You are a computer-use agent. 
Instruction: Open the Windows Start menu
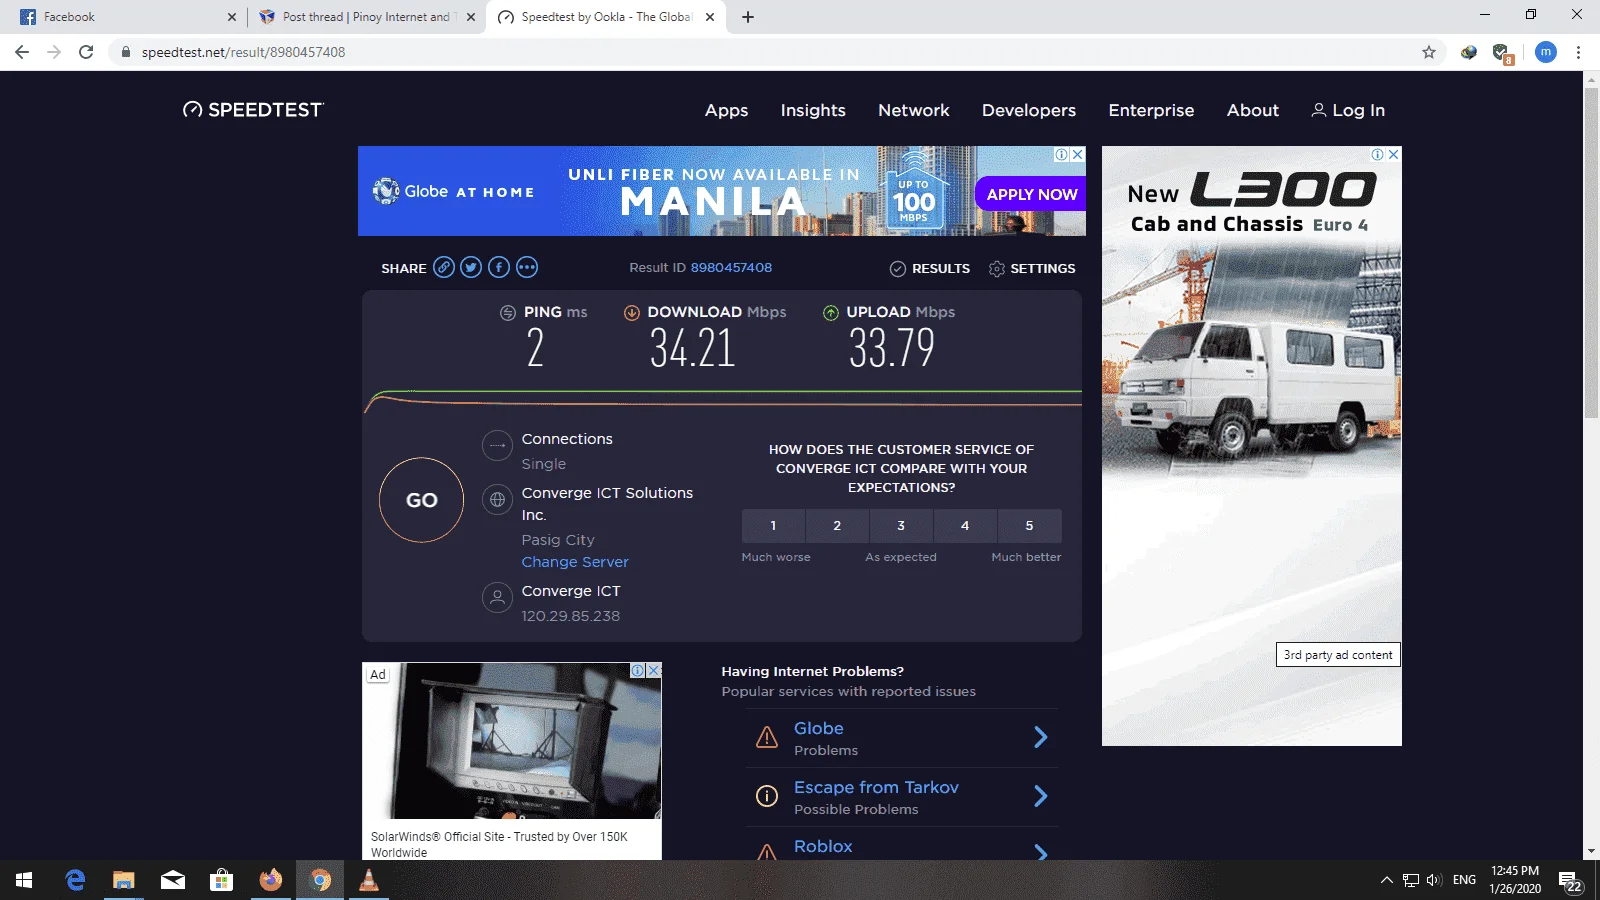[x=24, y=880]
